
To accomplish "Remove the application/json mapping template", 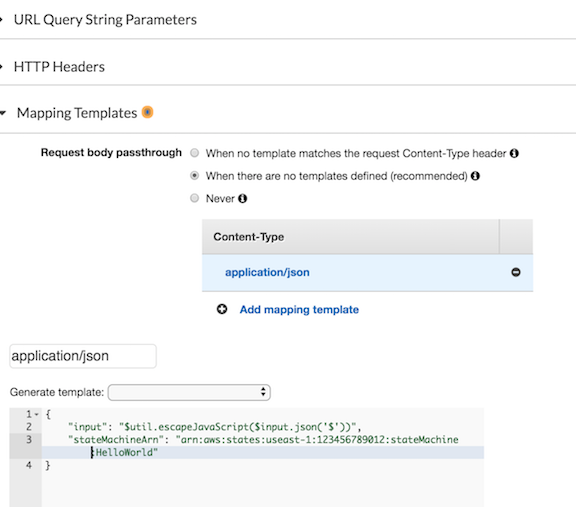I will click(516, 272).
